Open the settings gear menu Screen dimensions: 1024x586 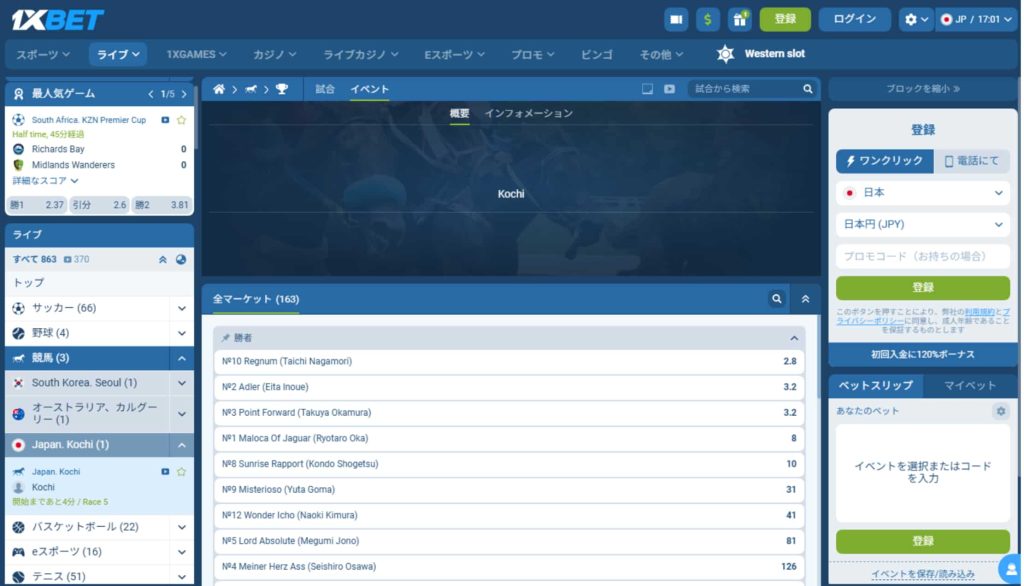pyautogui.click(x=916, y=20)
